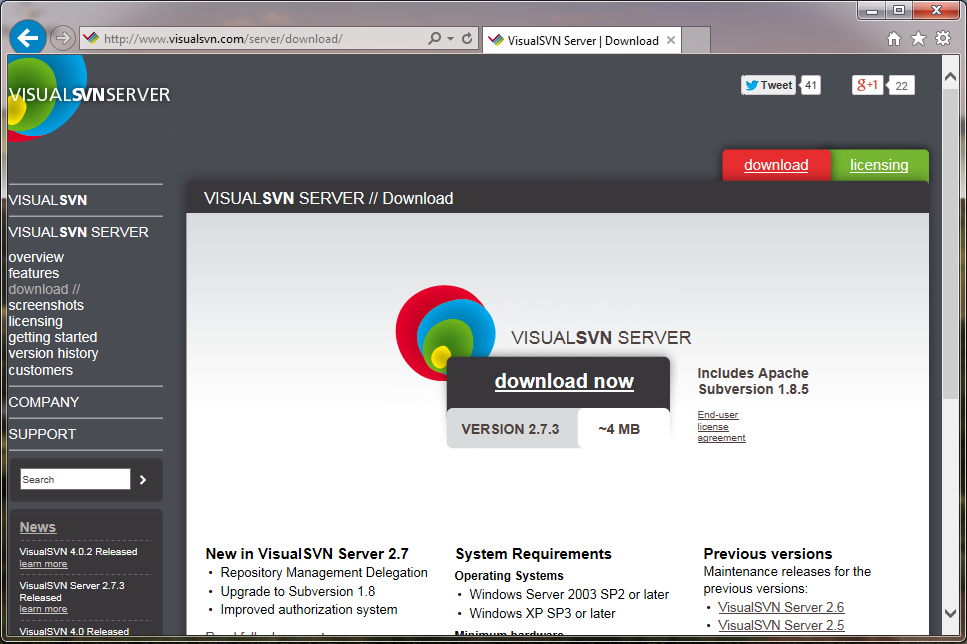Click Upgrade to Subversion 1.8 bullet

(x=298, y=592)
